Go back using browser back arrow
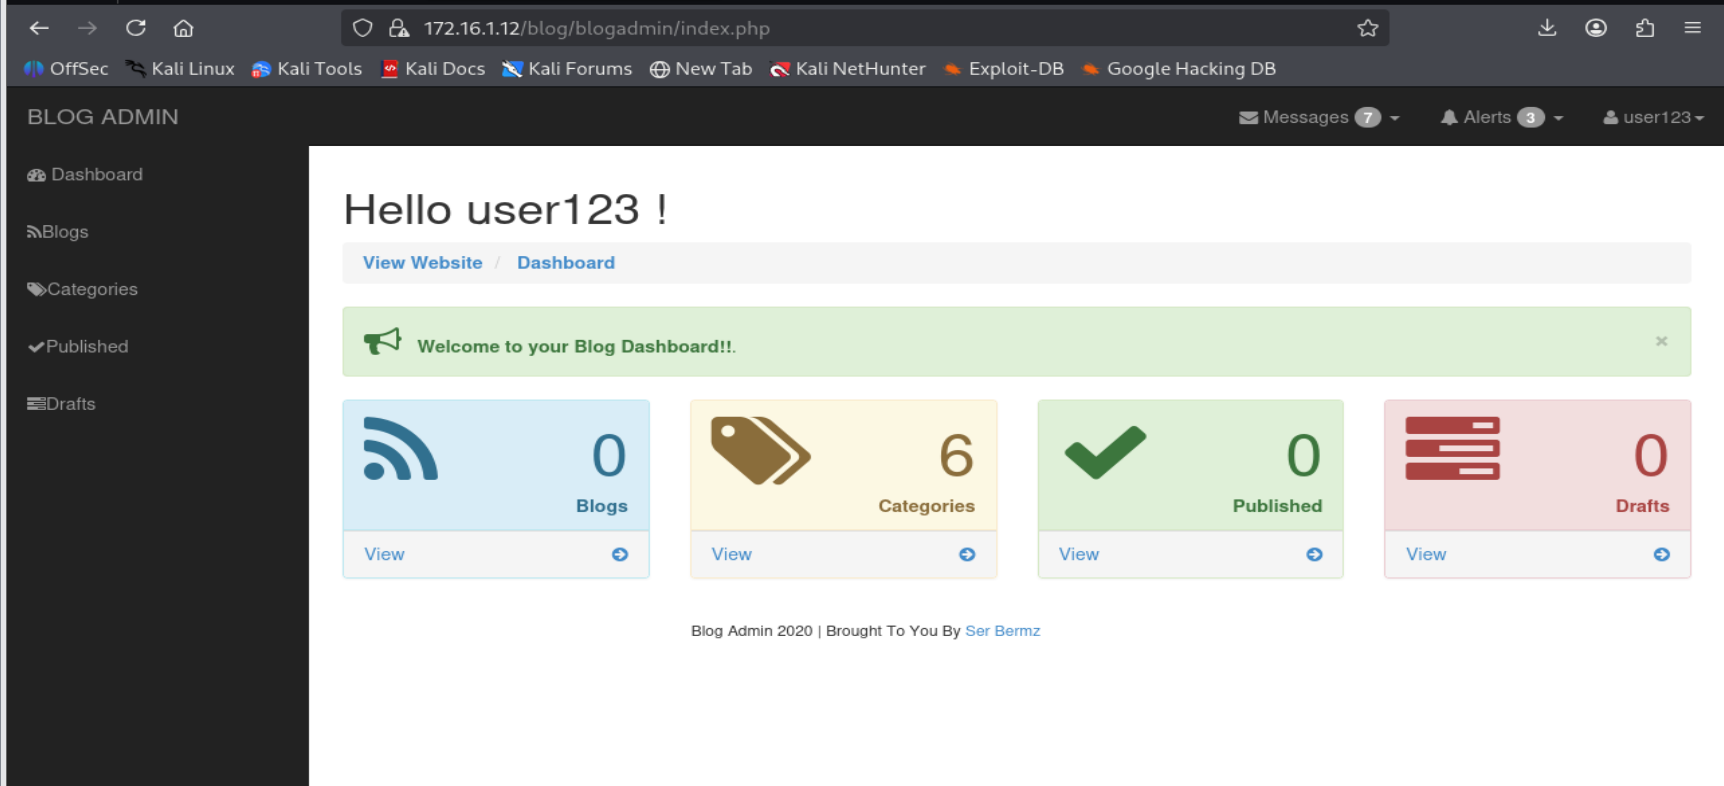The width and height of the screenshot is (1724, 786). point(39,28)
